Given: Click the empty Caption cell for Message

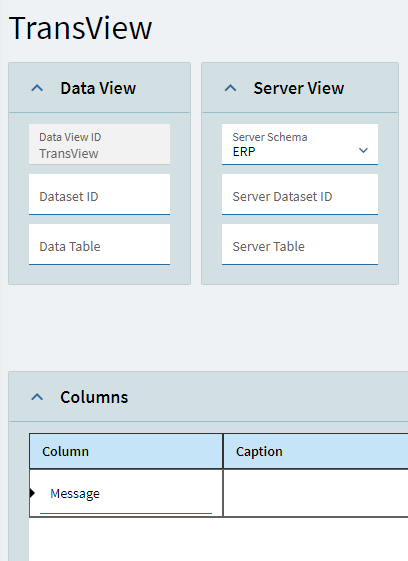Looking at the screenshot, I should [316, 493].
